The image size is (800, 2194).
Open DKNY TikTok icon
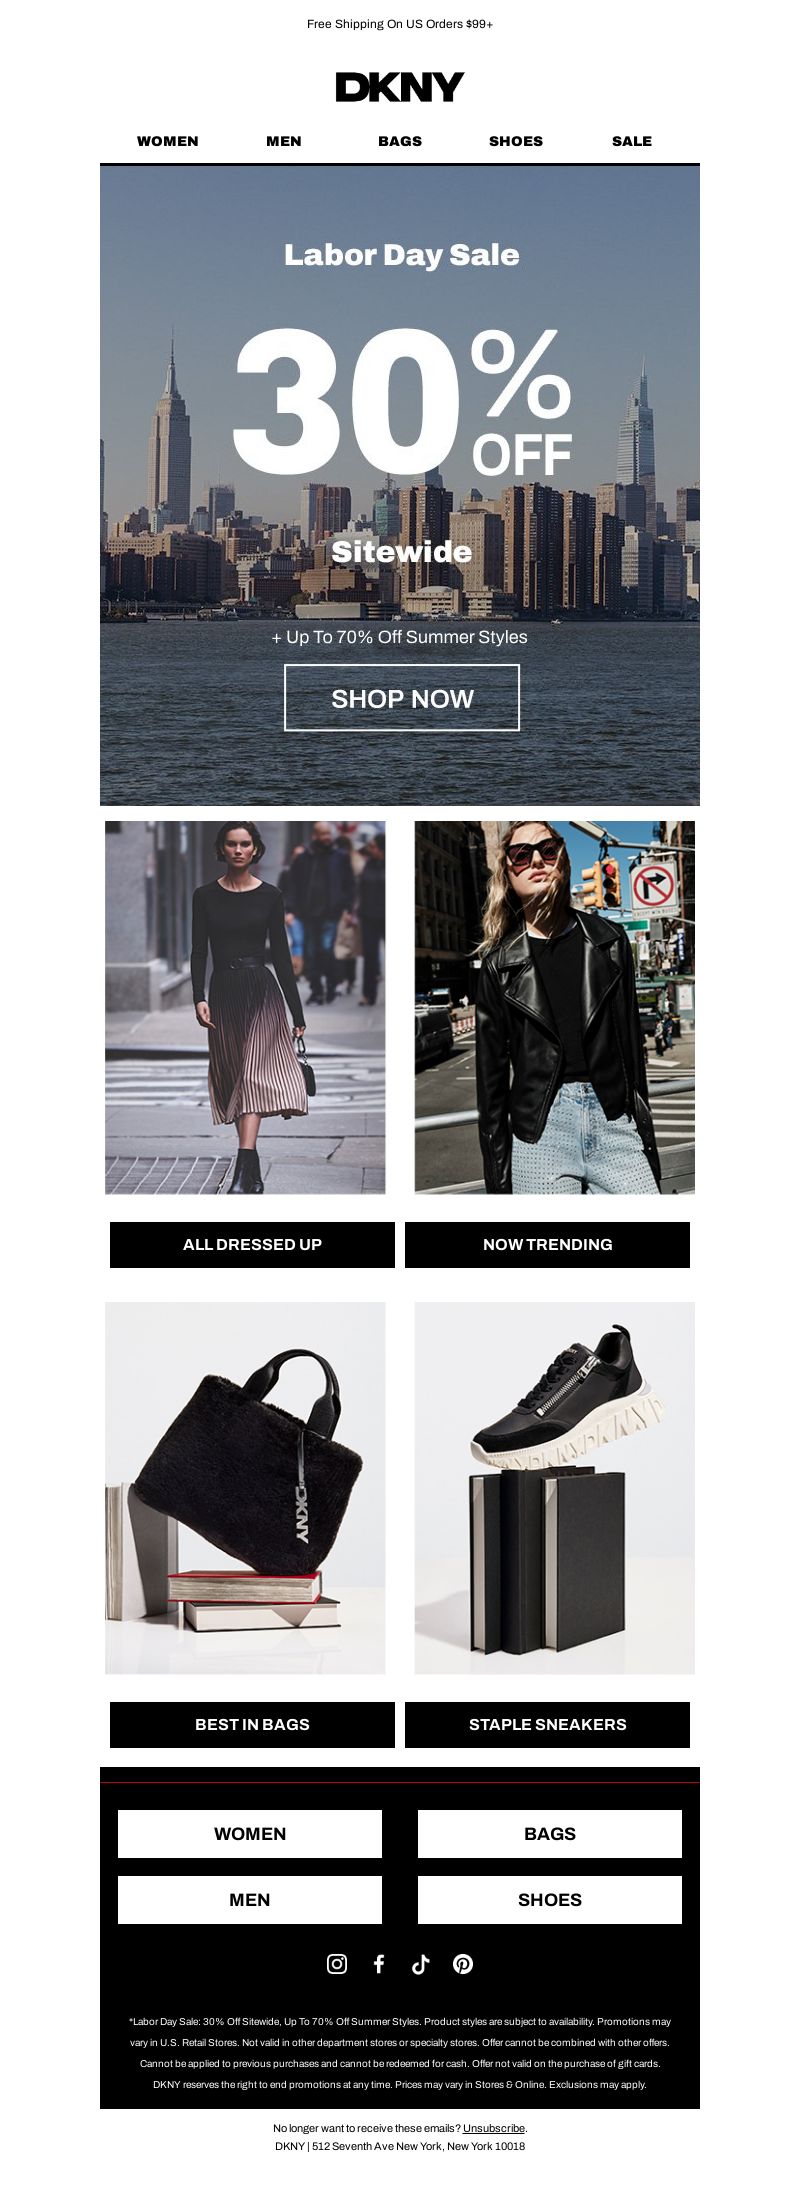(x=420, y=1963)
